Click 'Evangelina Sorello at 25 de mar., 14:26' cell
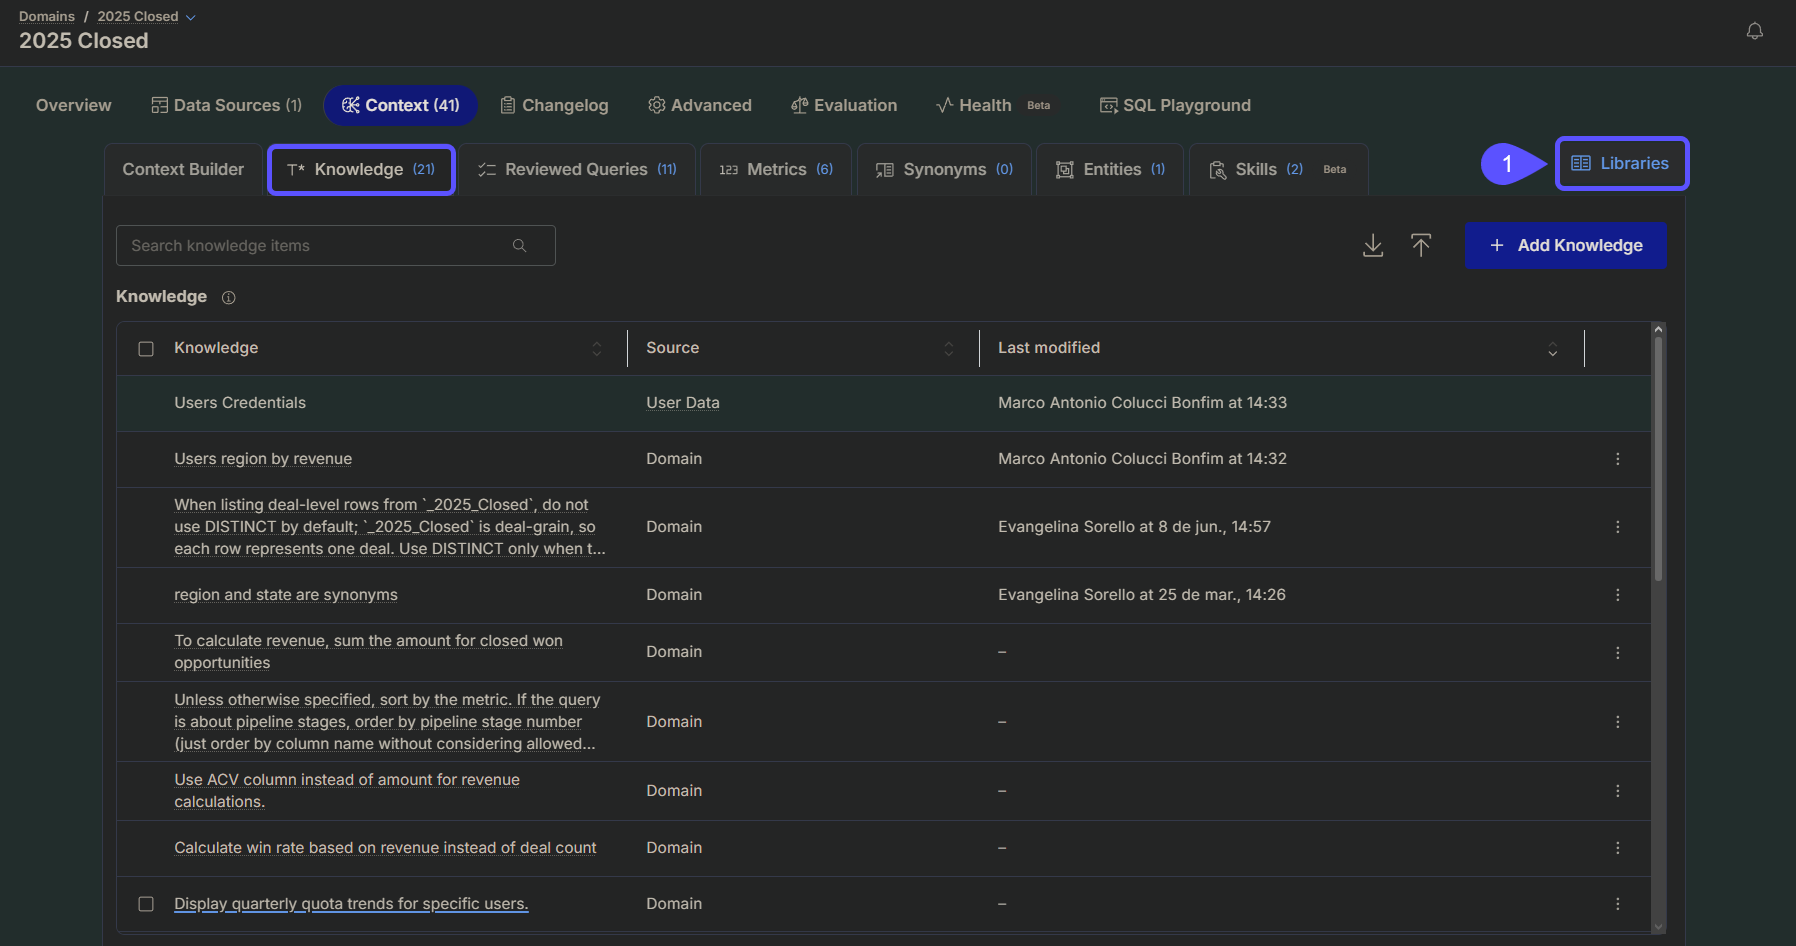Viewport: 1796px width, 946px height. pyautogui.click(x=1142, y=595)
